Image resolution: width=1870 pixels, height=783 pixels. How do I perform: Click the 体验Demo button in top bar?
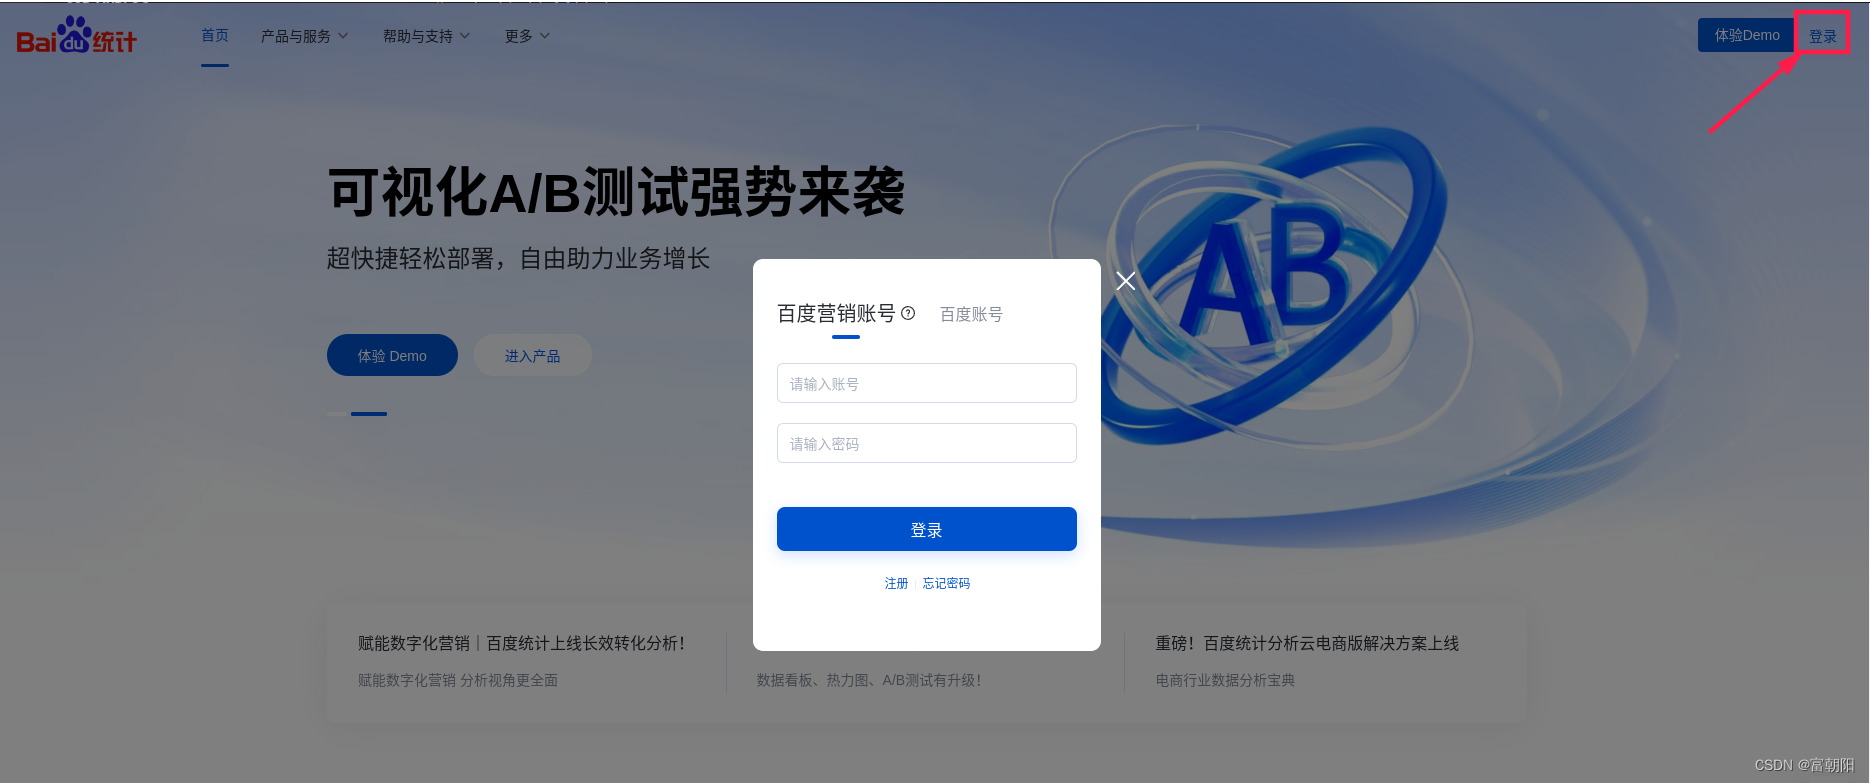click(x=1747, y=35)
